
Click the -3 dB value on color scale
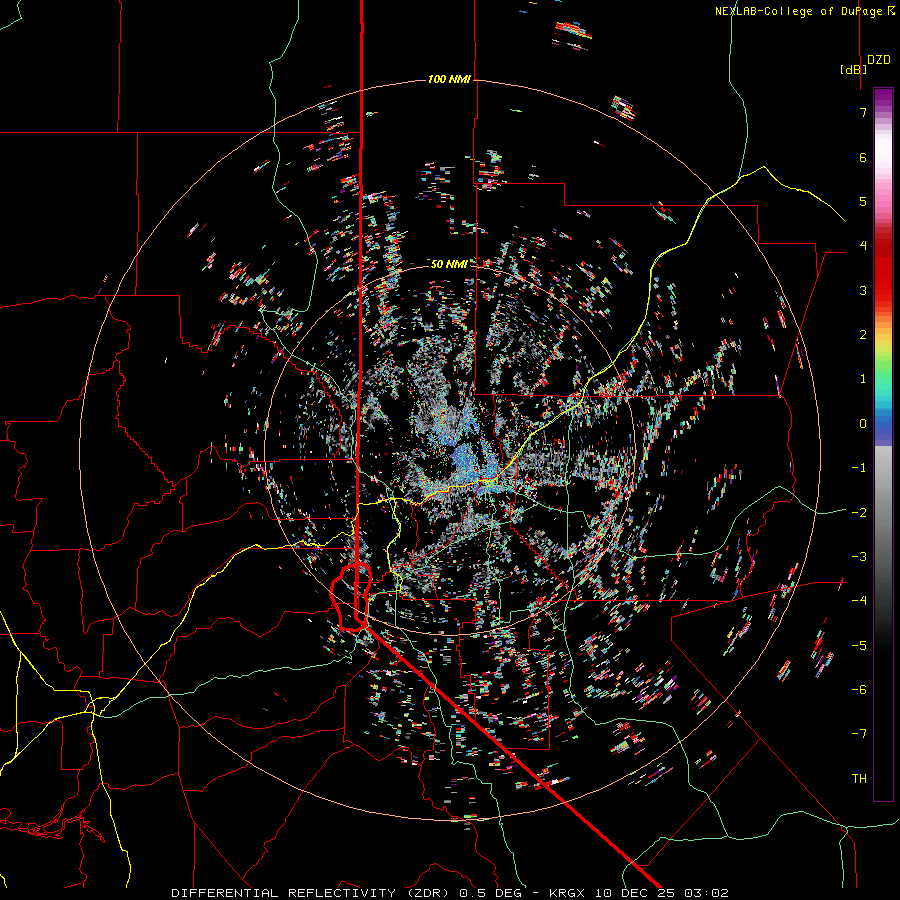859,557
